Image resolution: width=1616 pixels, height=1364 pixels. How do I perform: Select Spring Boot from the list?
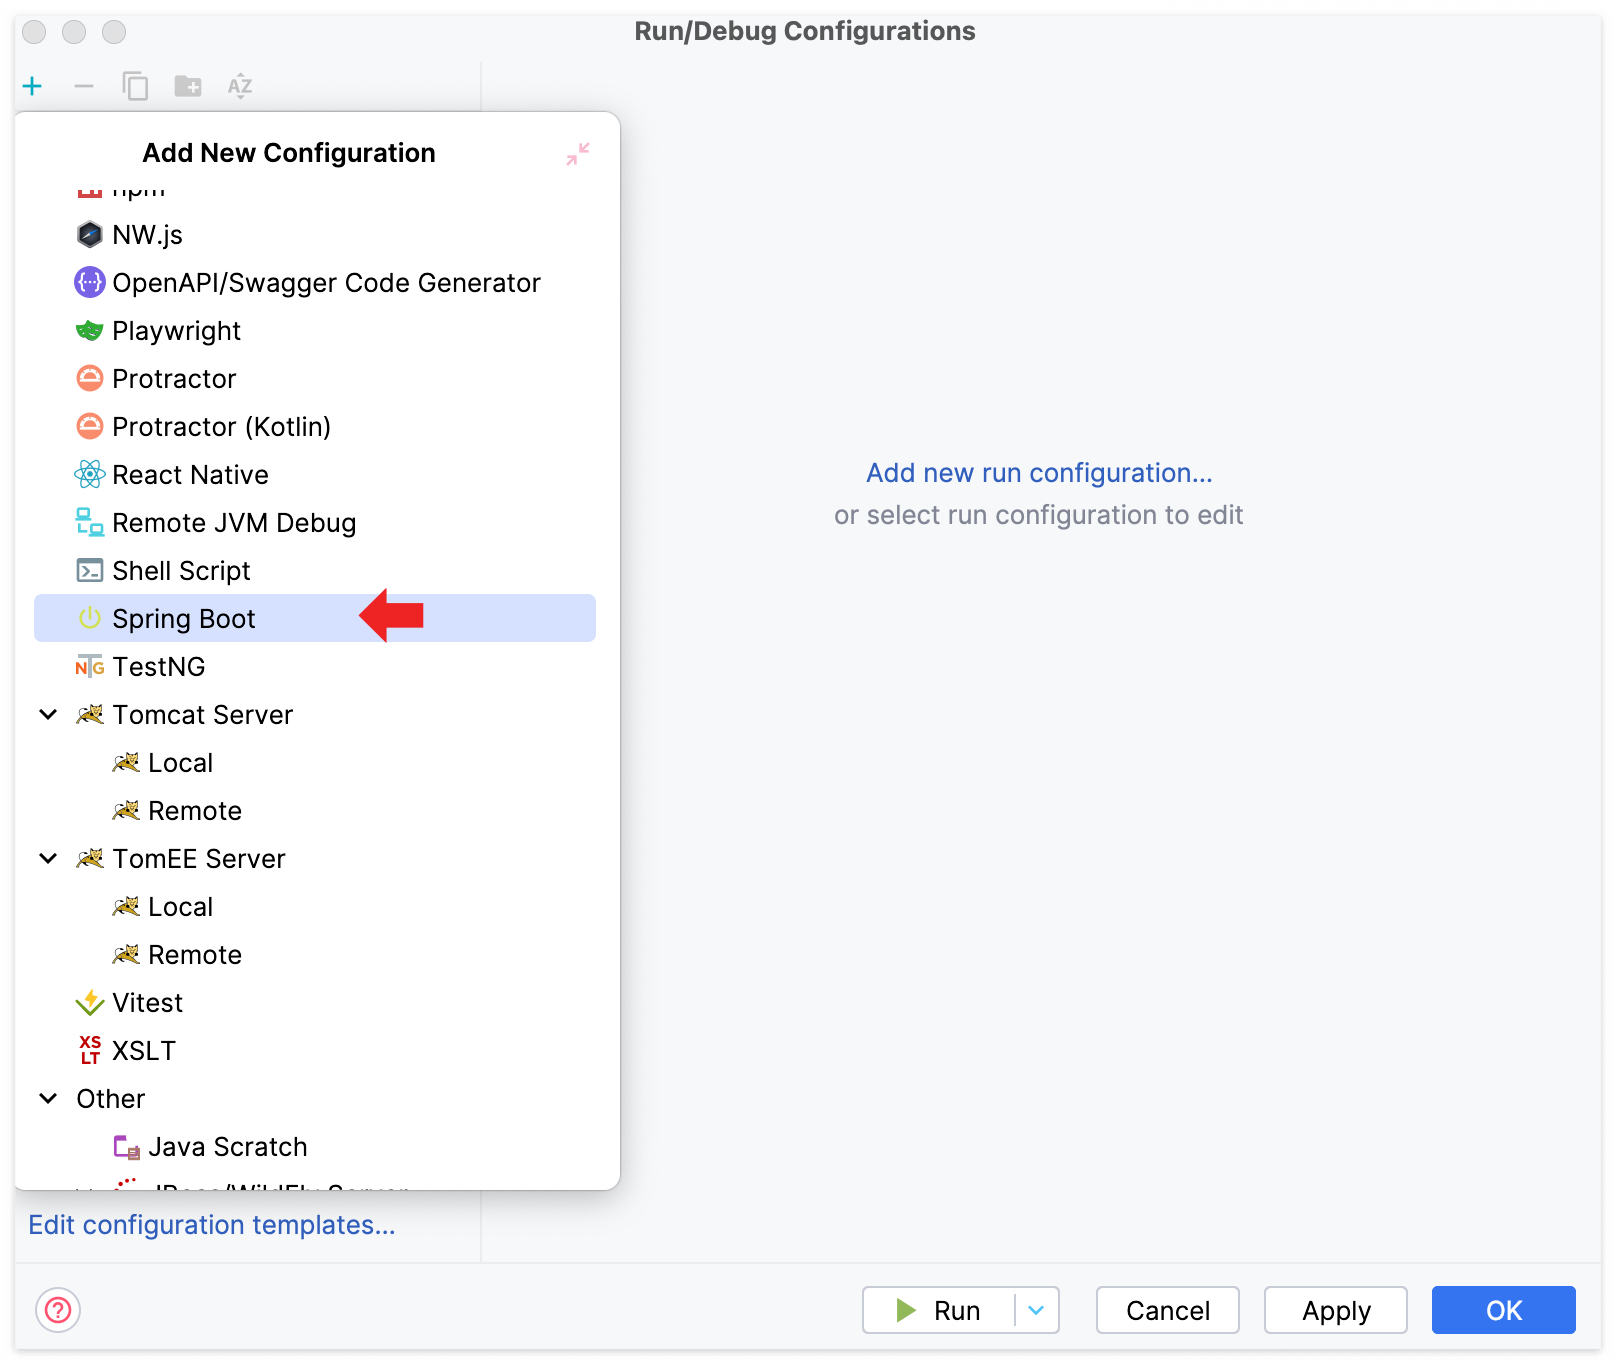(x=315, y=619)
